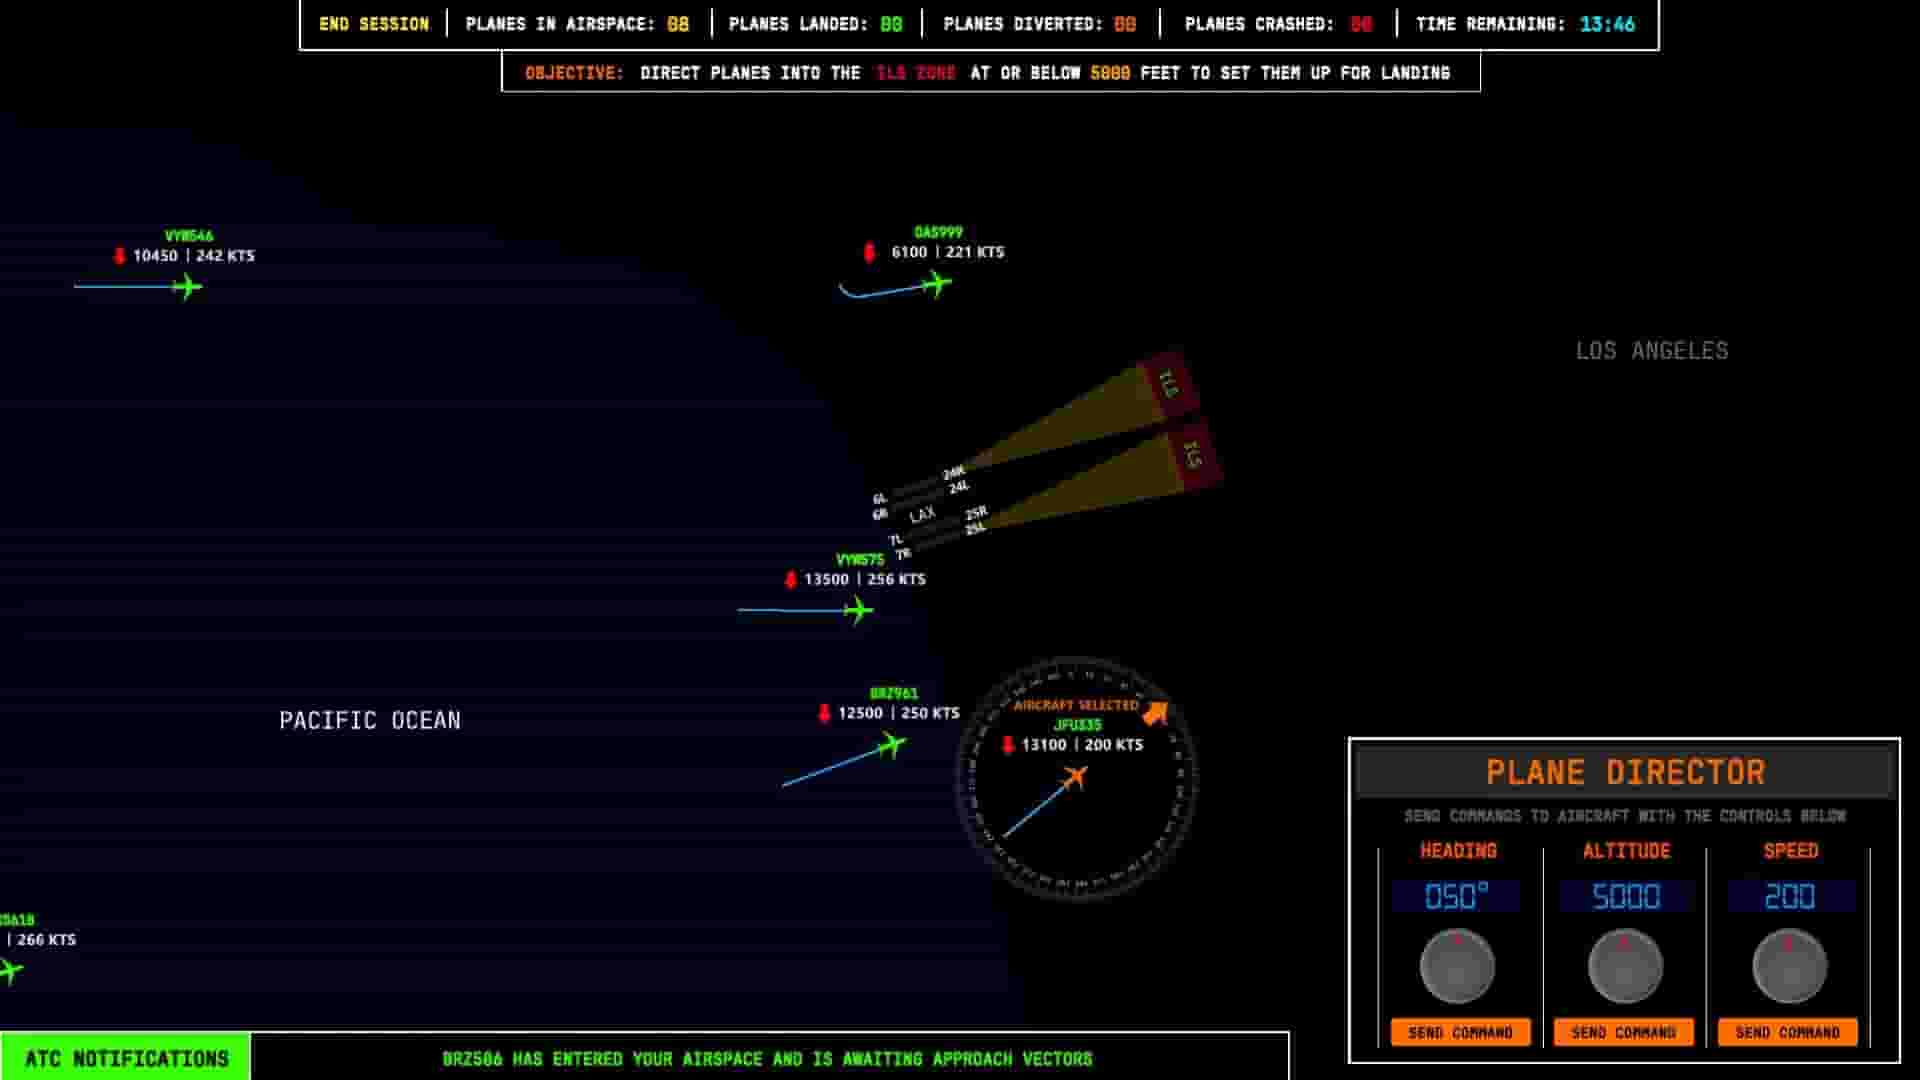Click the red descent arrow beside JFU835
Screen dimensions: 1920x1080
pyautogui.click(x=1008, y=744)
